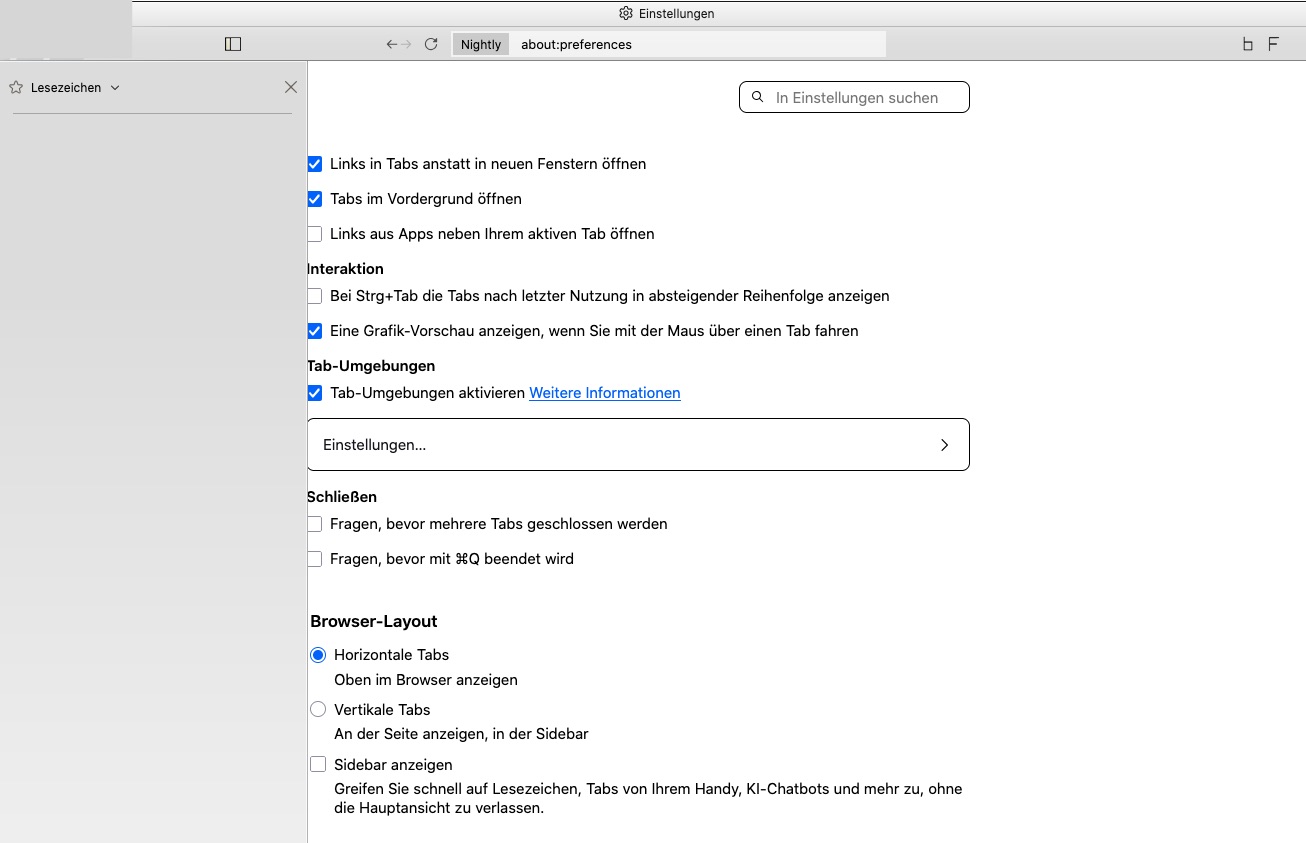Click the Lesezeichen star icon
The image size is (1306, 843).
pyautogui.click(x=16, y=88)
